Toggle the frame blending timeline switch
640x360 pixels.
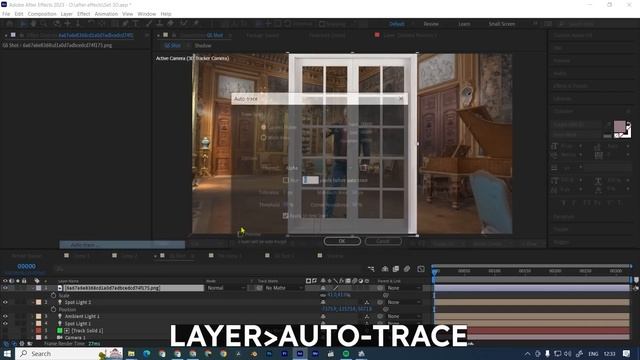[x=396, y=269]
